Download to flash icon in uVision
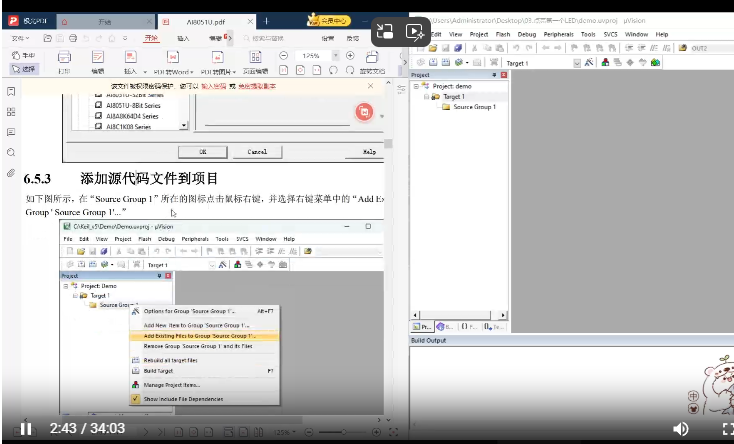This screenshot has height=444, width=734. [493, 62]
